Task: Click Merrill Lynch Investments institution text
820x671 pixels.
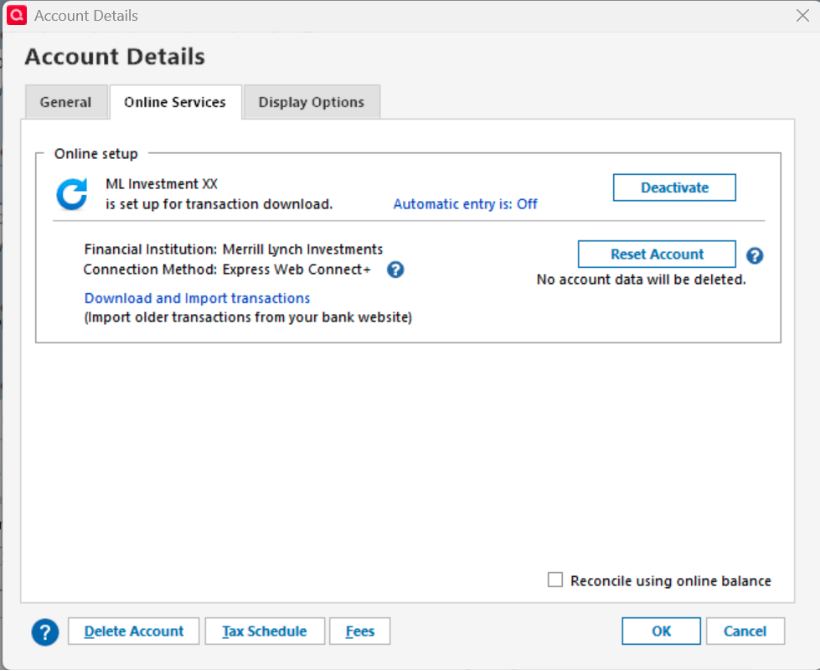Action: [303, 249]
